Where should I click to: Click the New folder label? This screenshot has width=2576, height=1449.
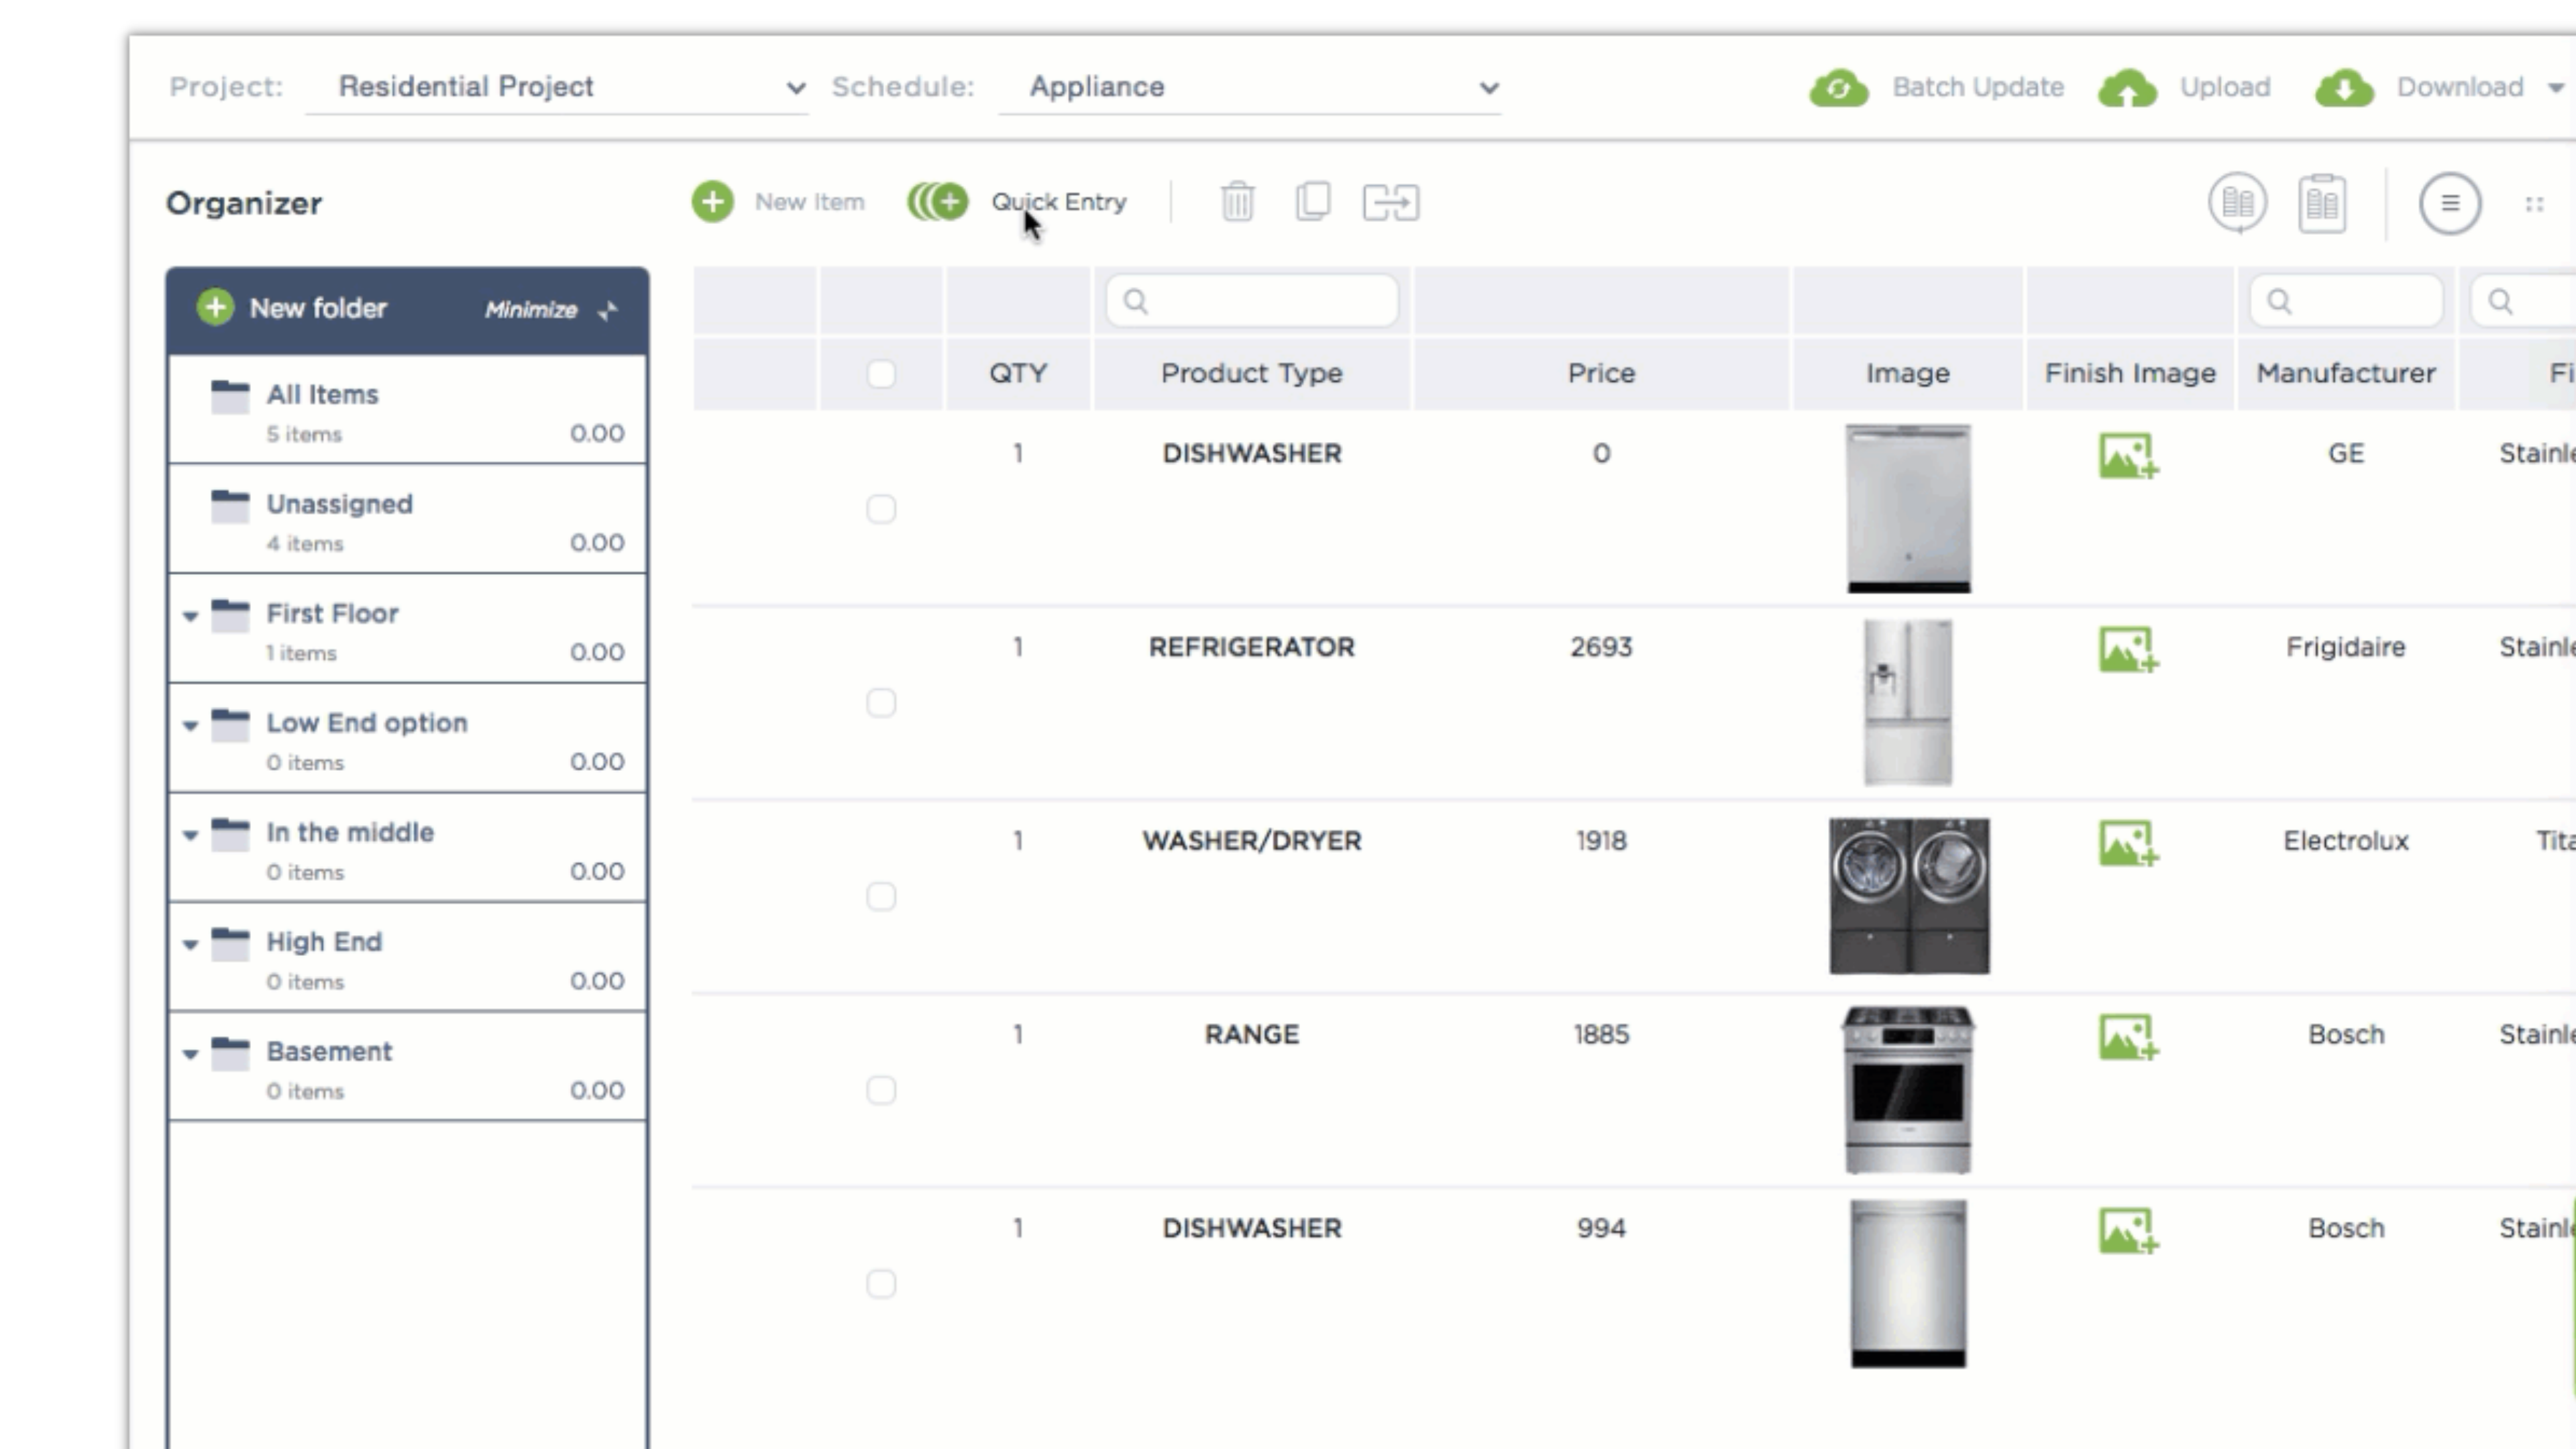[318, 308]
